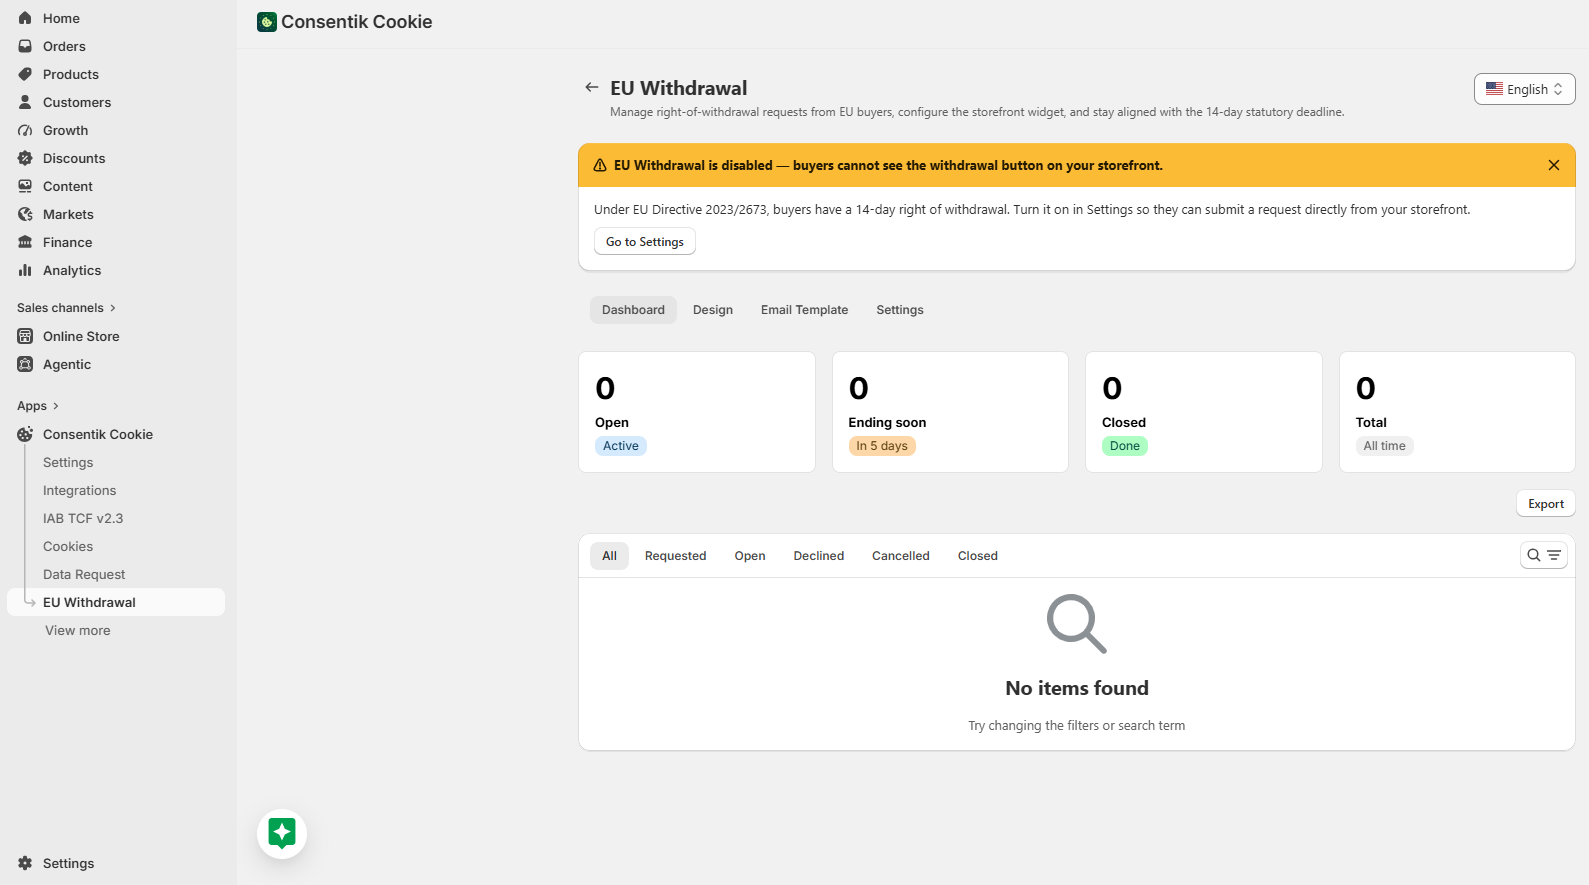The image size is (1589, 885).
Task: Click the Closed requests card
Action: (x=1204, y=412)
